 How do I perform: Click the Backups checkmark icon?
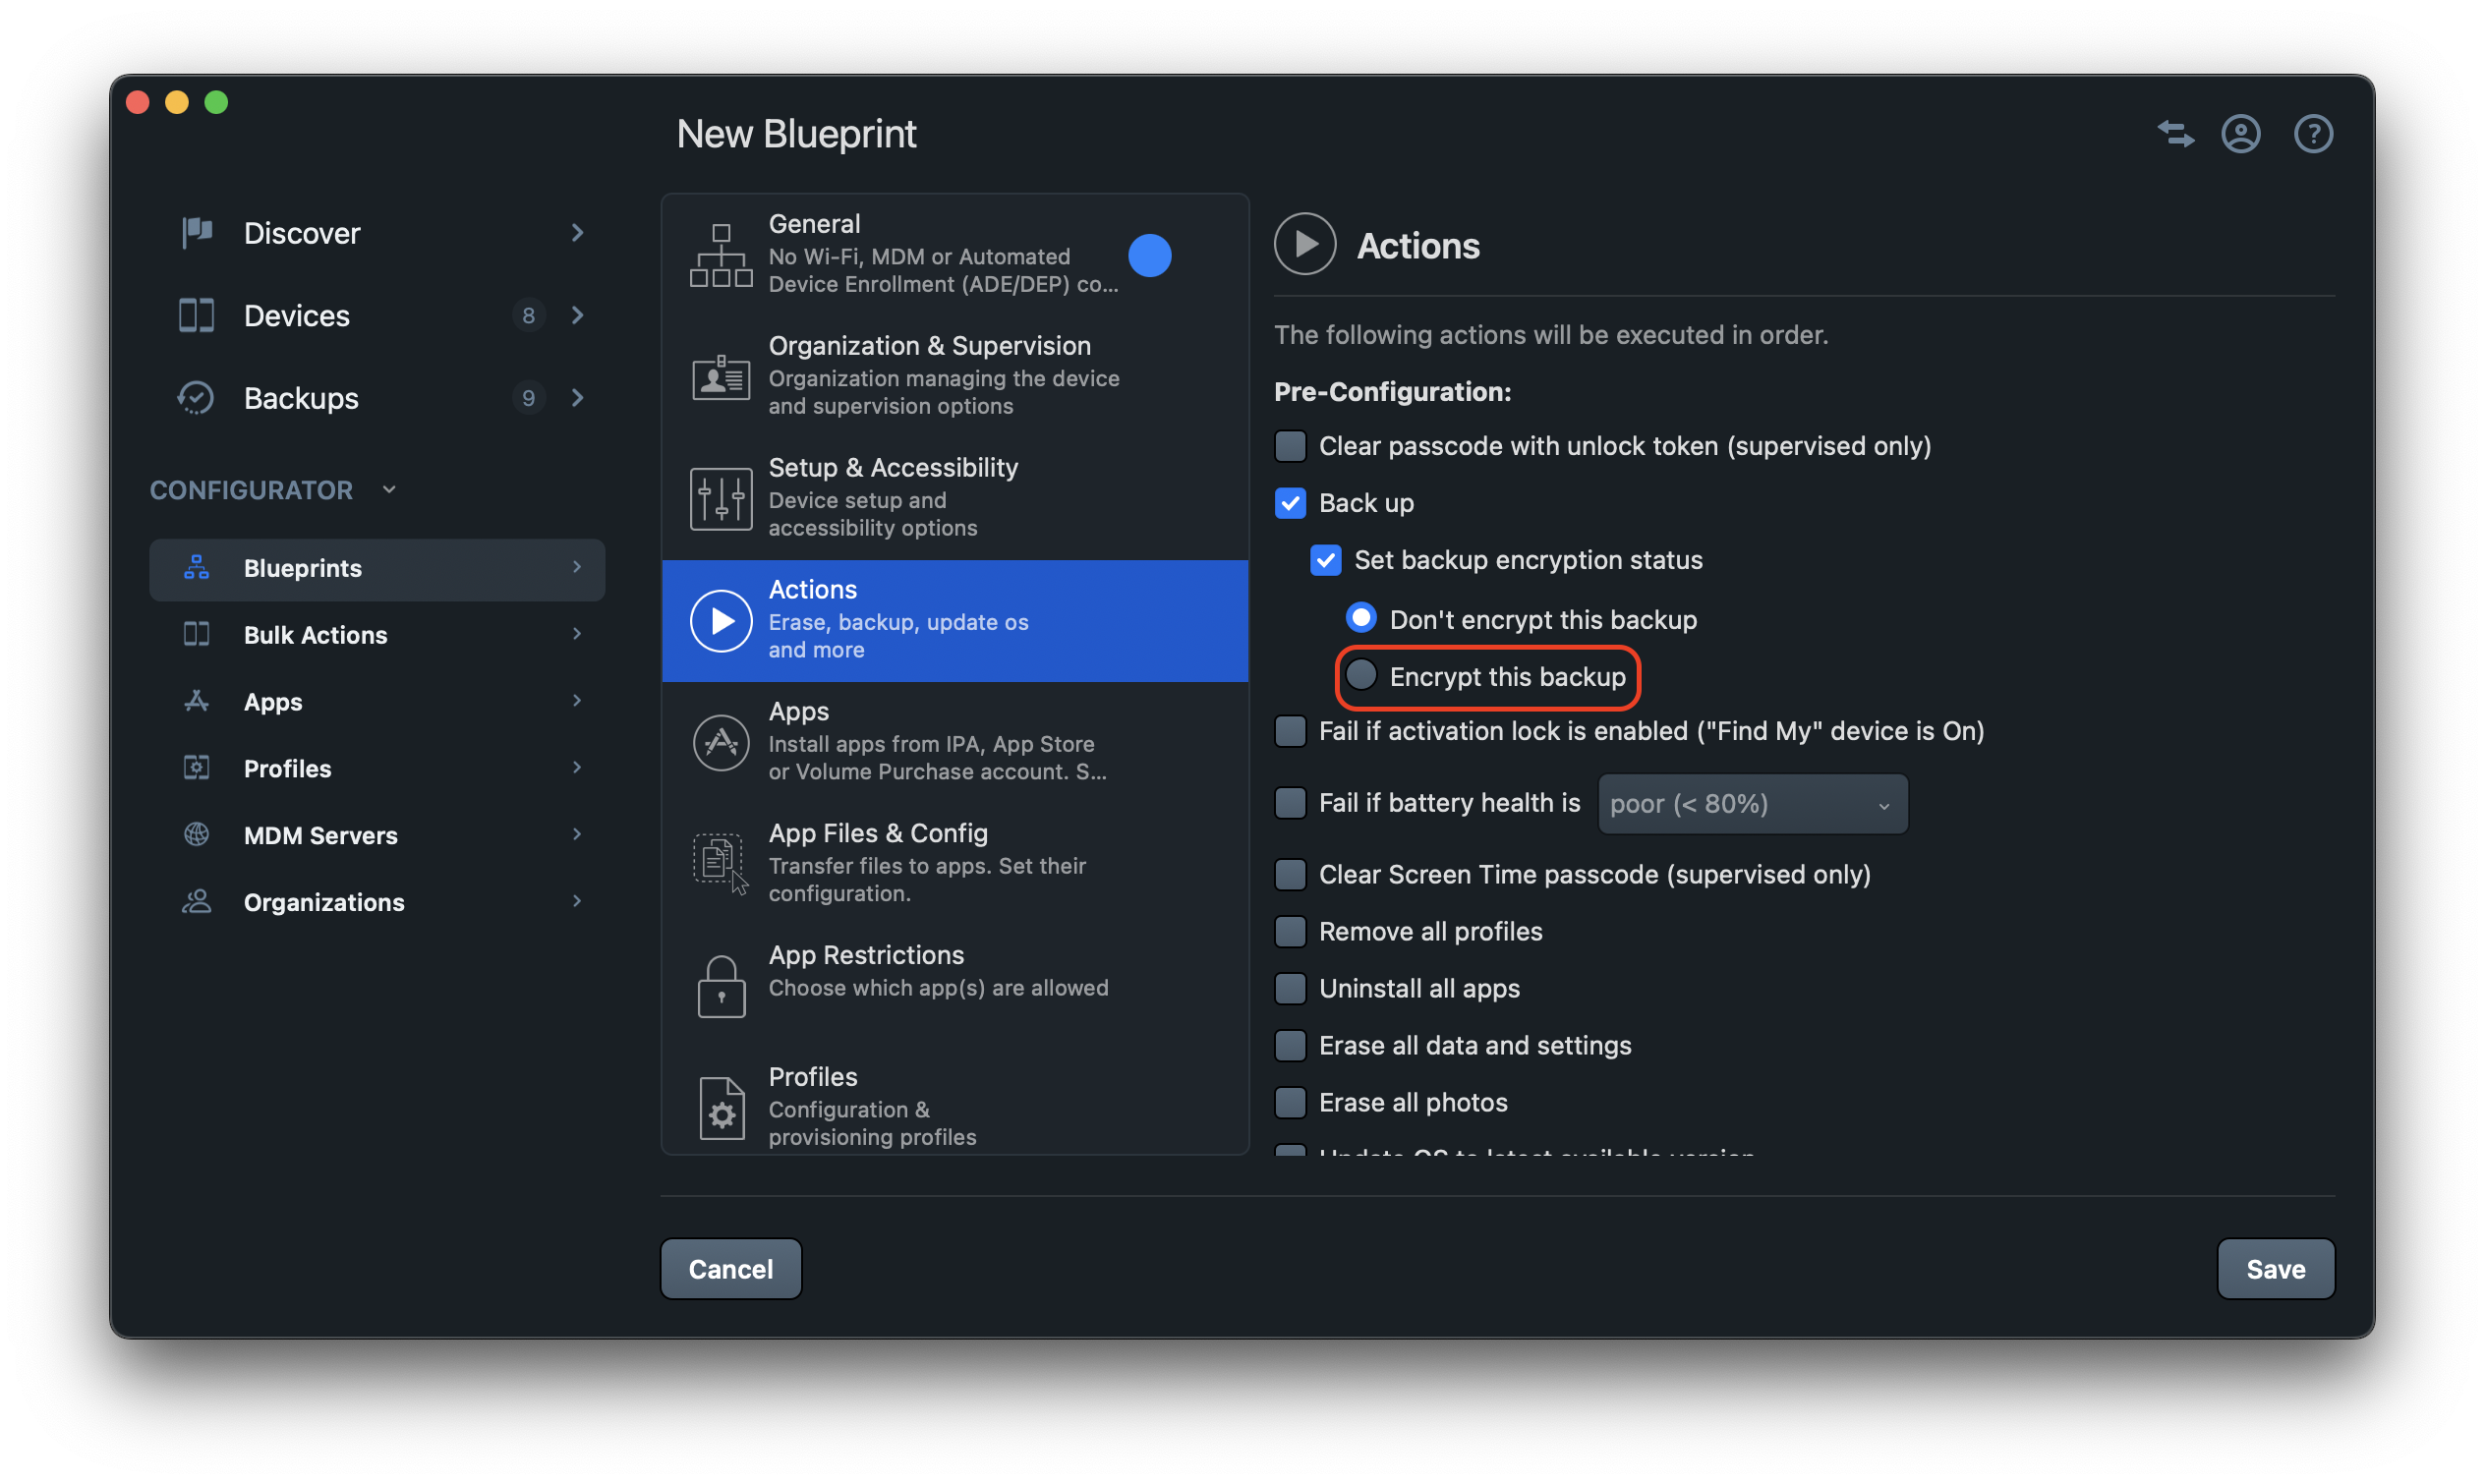click(x=196, y=397)
